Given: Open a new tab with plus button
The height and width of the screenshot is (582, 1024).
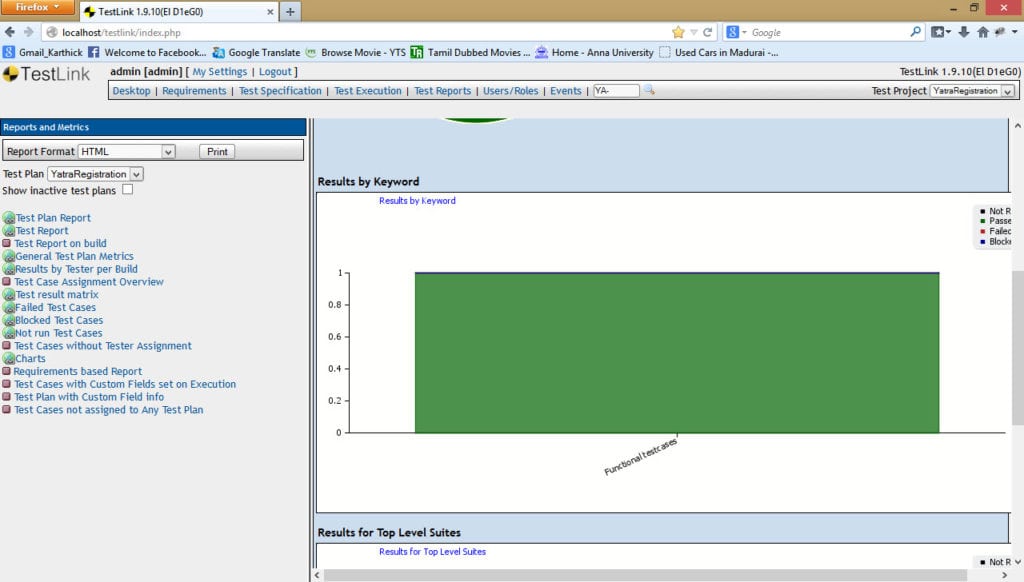Looking at the screenshot, I should [x=290, y=11].
